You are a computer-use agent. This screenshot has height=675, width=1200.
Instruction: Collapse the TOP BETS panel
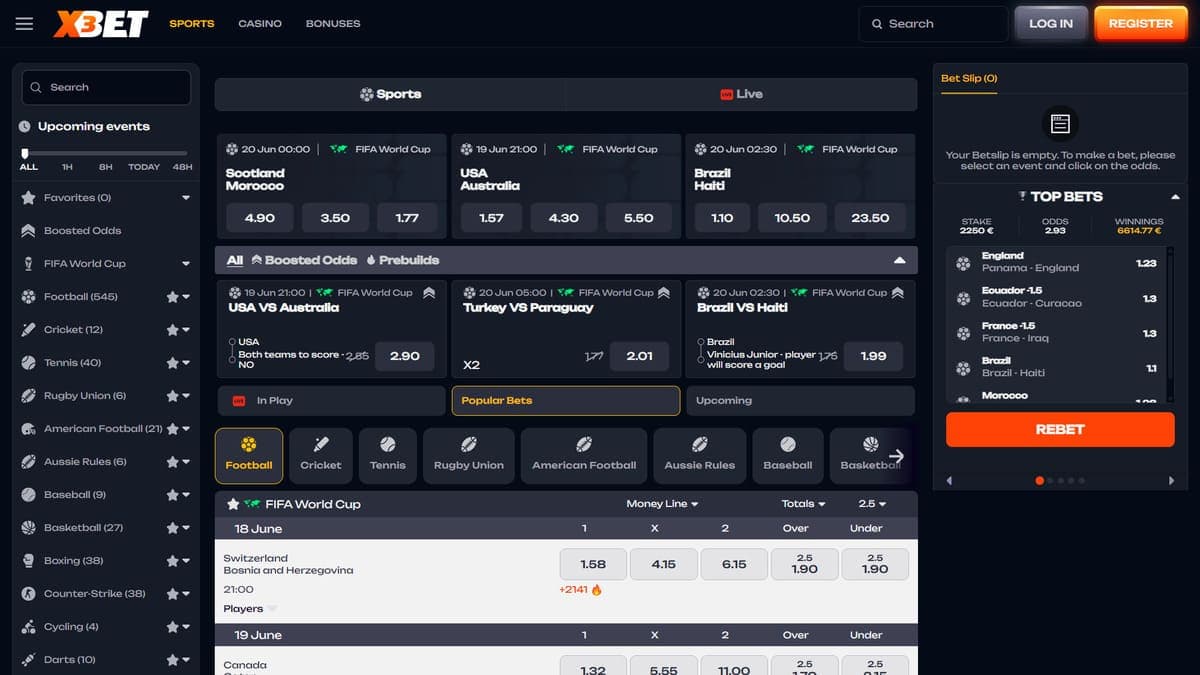pos(1175,197)
